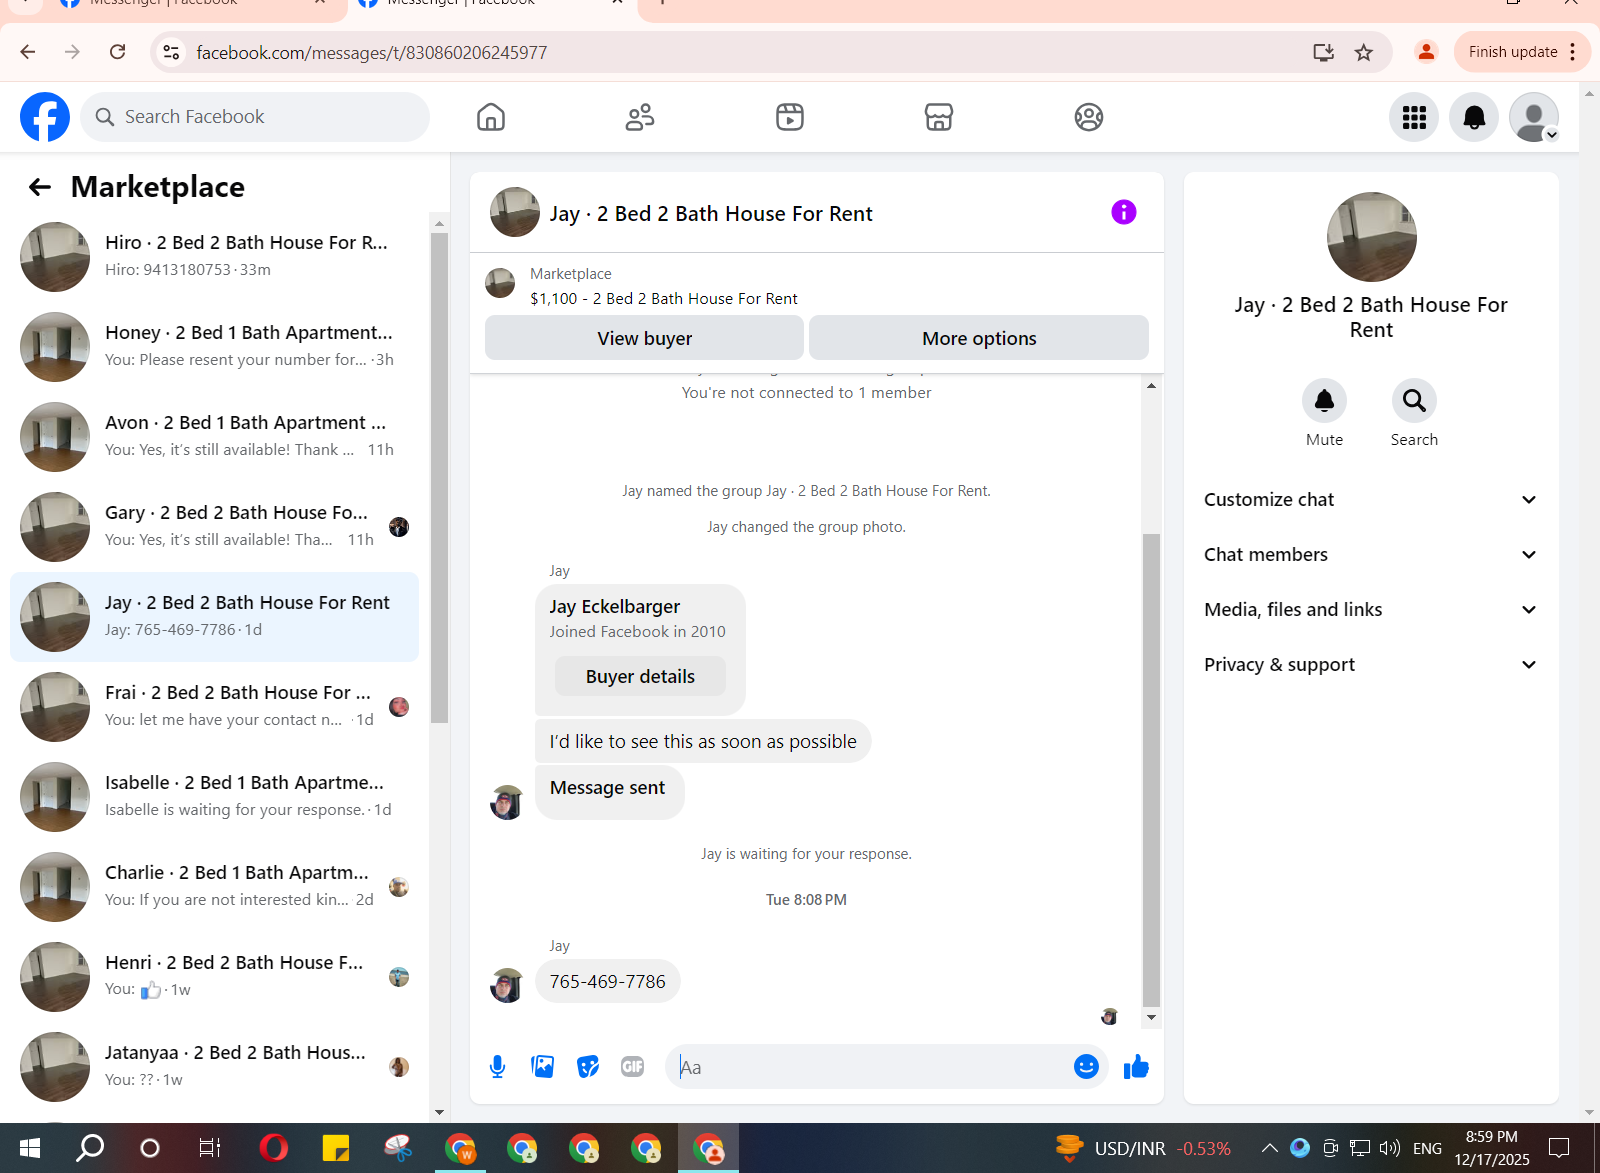The image size is (1600, 1173).
Task: Open Charlie 2 Bed 1 Bath chat
Action: pos(214,887)
